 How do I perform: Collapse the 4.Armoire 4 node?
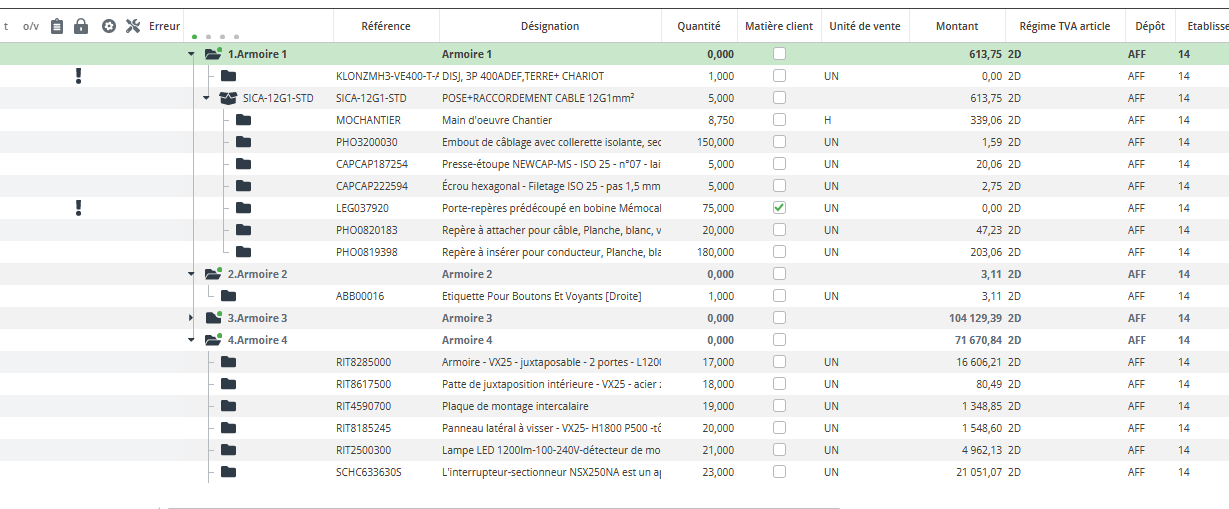click(192, 340)
